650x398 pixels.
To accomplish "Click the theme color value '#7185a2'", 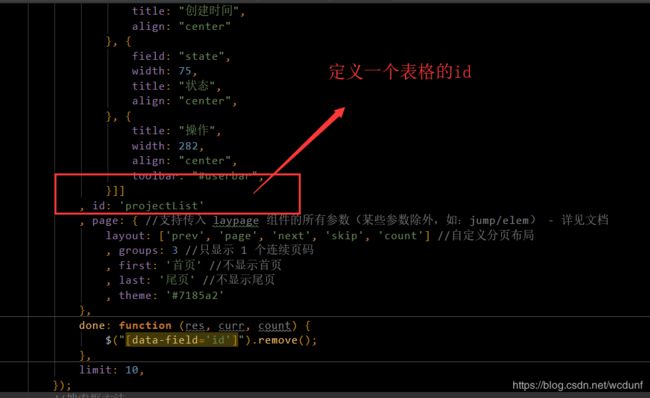I will (195, 295).
